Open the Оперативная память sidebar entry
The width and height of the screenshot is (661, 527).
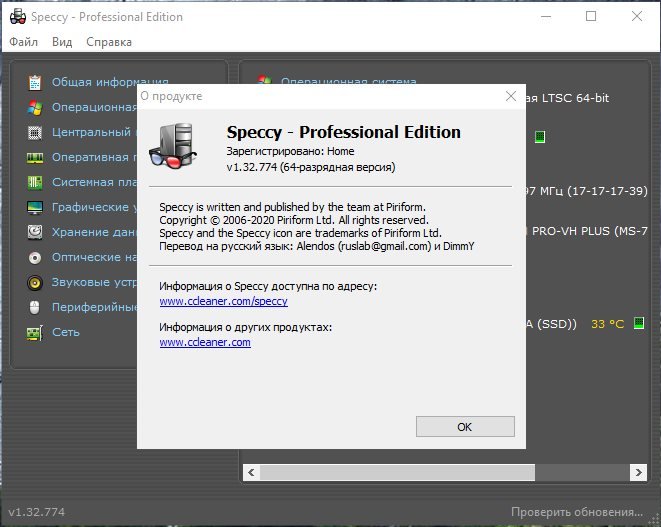(x=94, y=157)
